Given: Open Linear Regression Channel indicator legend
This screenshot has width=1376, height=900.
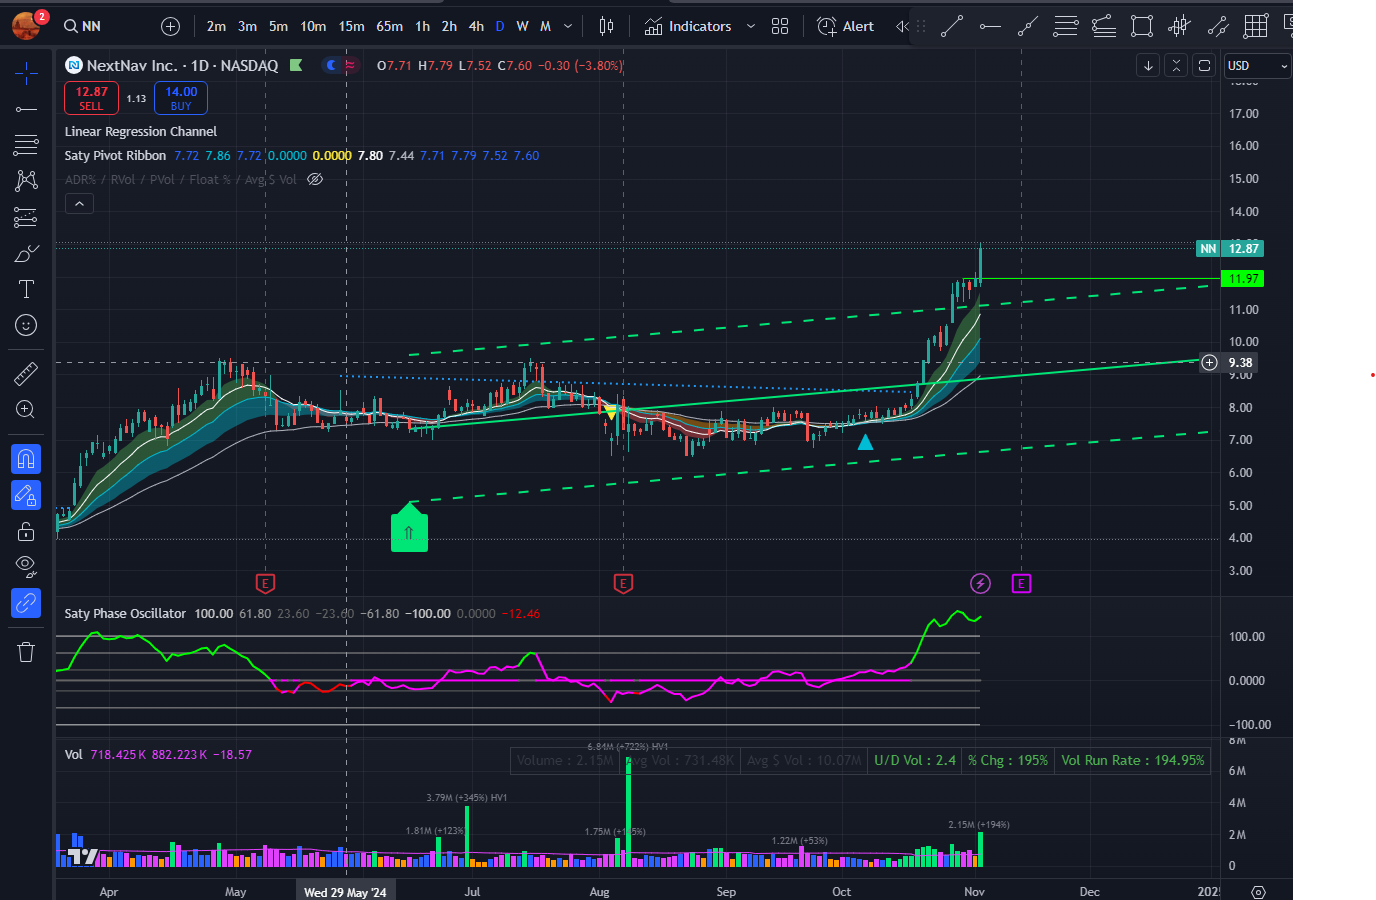Looking at the screenshot, I should (141, 132).
